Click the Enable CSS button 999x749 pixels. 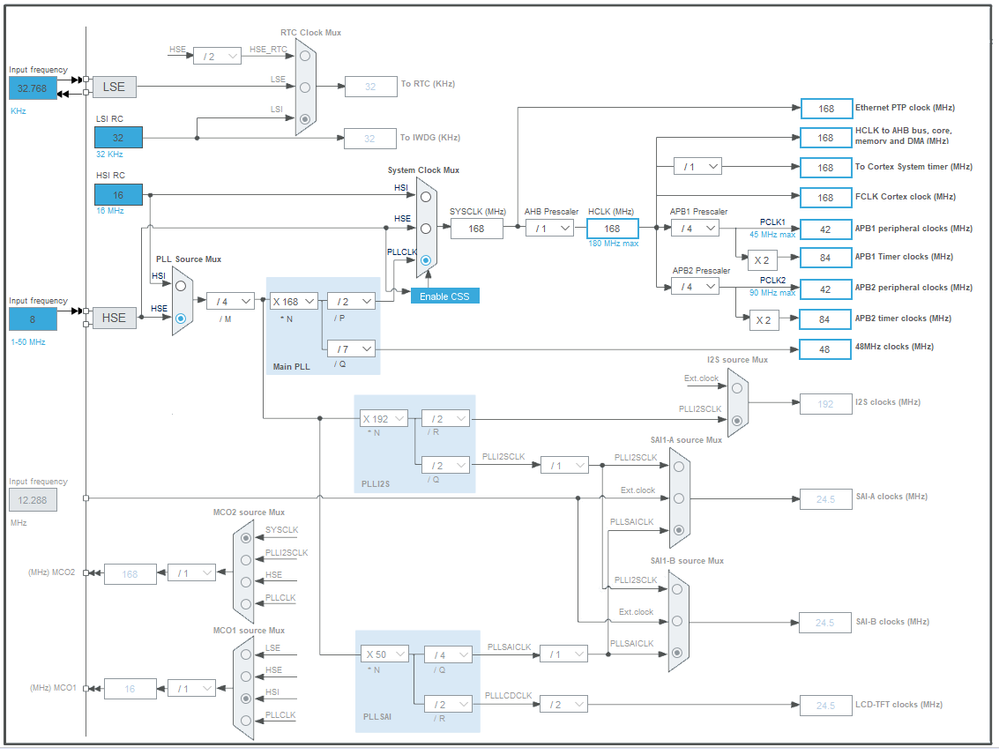(445, 296)
